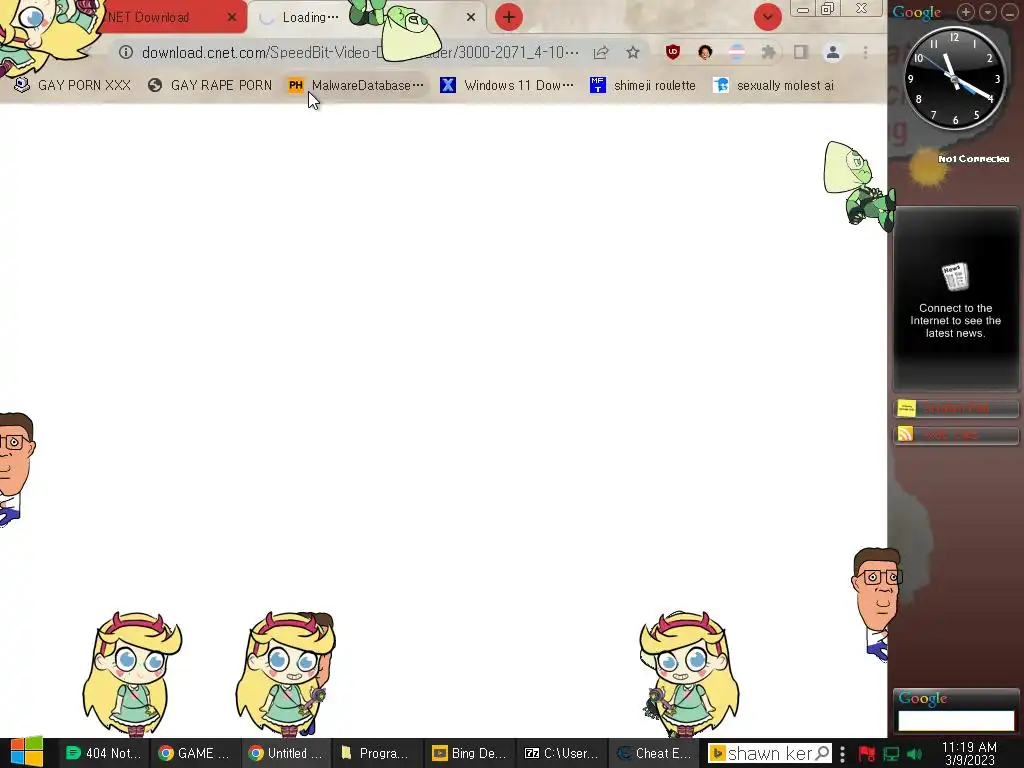Click green Peridot shimeji on sidebar edge
Screen dimensions: 1024x768
858,185
